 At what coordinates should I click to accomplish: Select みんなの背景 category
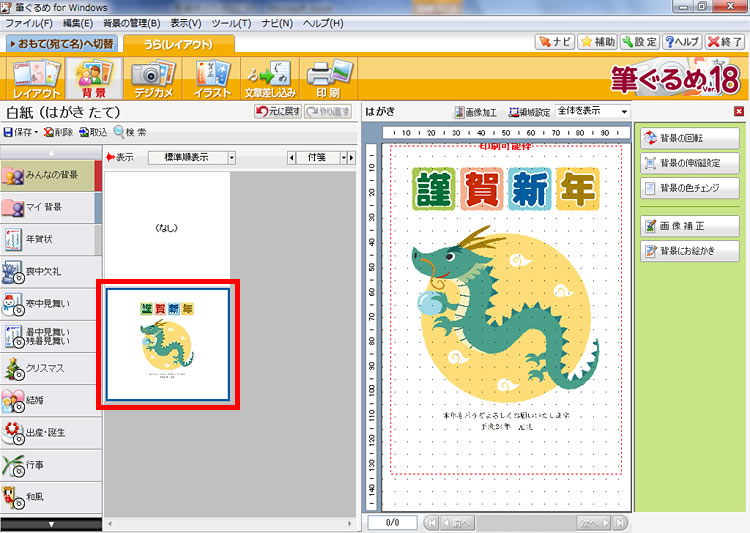(x=51, y=175)
